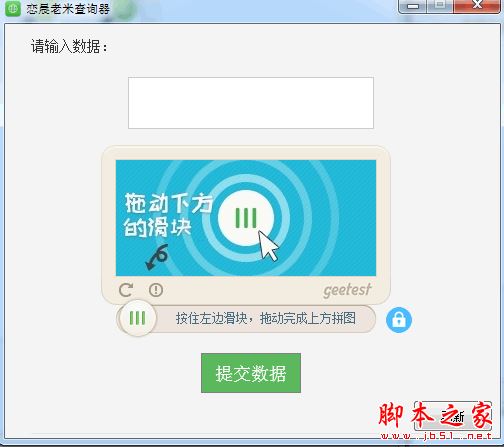
Task: Click the white circle in captcha image
Action: pyautogui.click(x=246, y=218)
